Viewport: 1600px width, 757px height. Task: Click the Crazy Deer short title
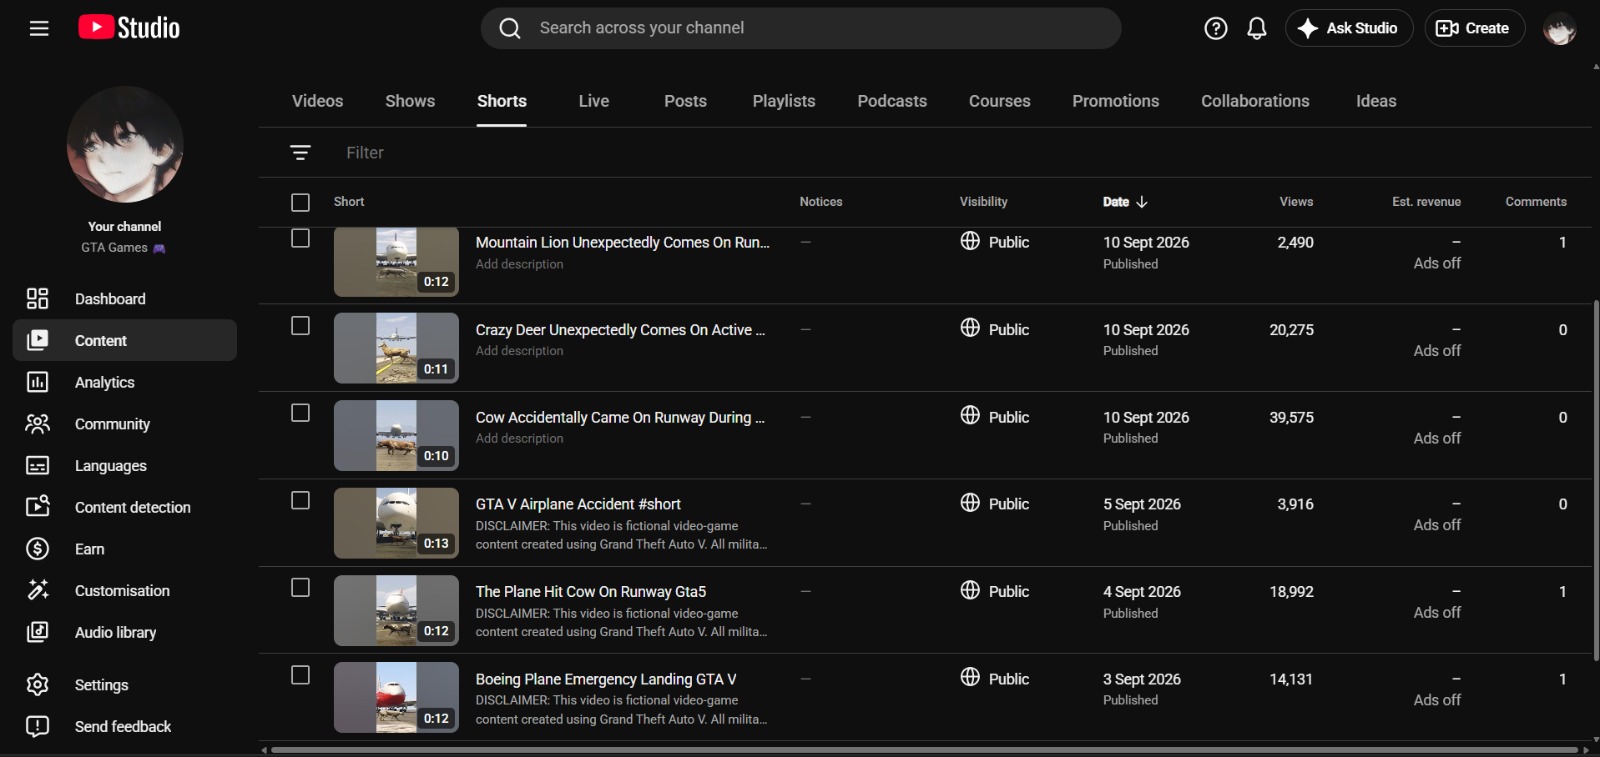pyautogui.click(x=620, y=330)
